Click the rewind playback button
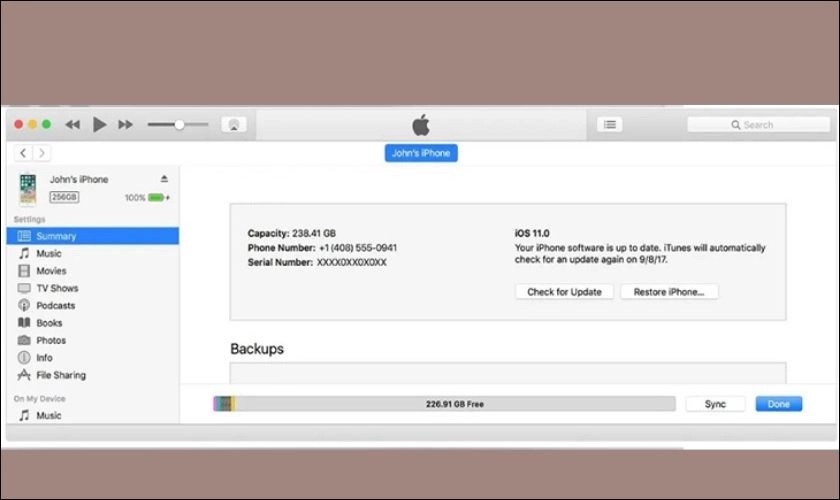This screenshot has height=500, width=840. point(72,125)
